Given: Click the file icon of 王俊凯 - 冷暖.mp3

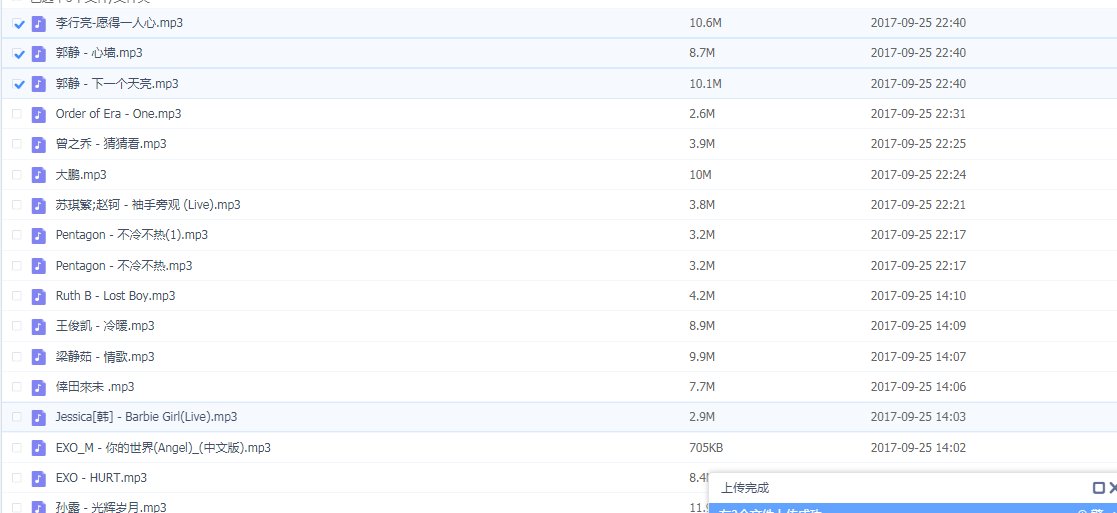Looking at the screenshot, I should click(x=39, y=326).
